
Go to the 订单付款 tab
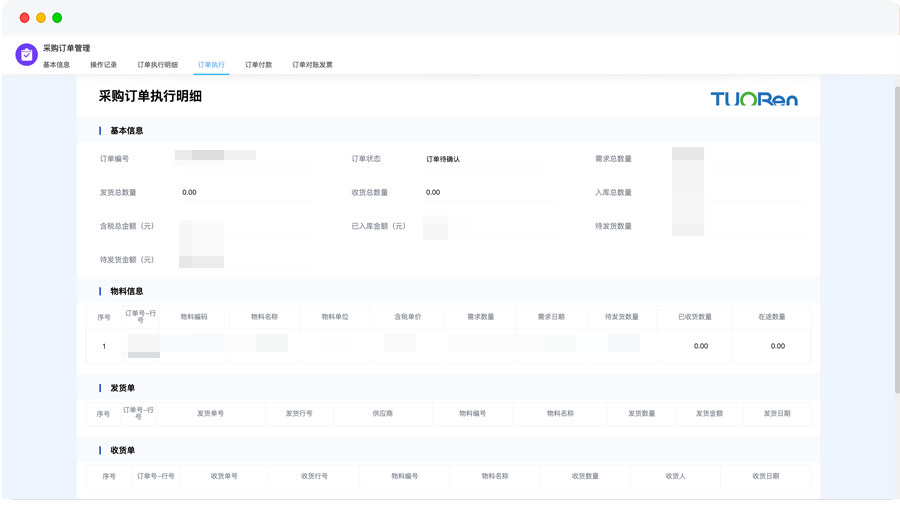click(258, 65)
